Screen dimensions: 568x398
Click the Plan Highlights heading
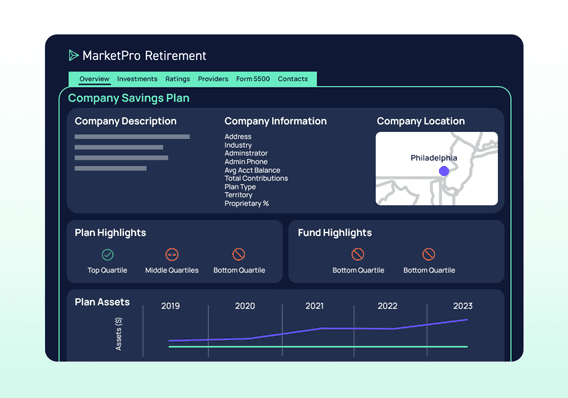[x=110, y=232]
